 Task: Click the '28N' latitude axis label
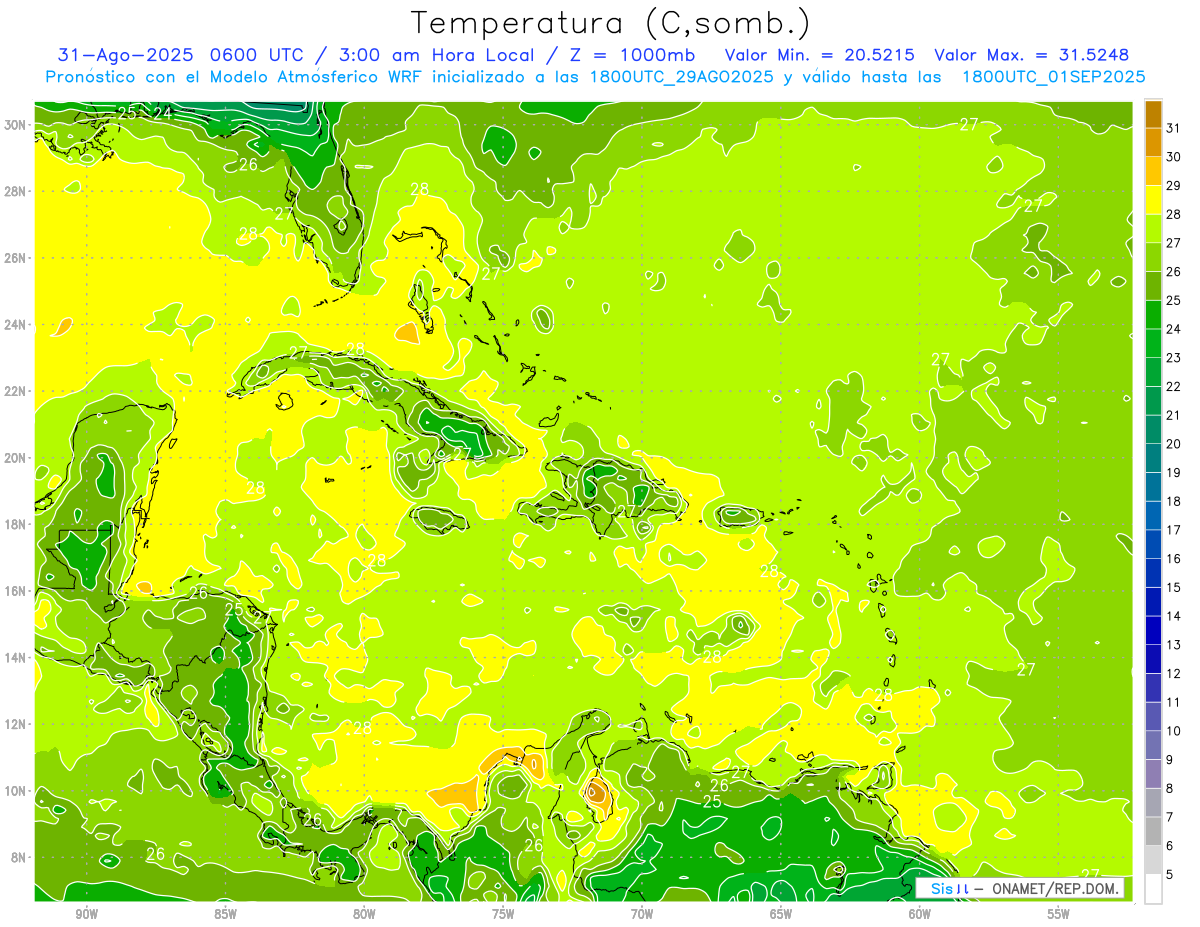pyautogui.click(x=16, y=191)
